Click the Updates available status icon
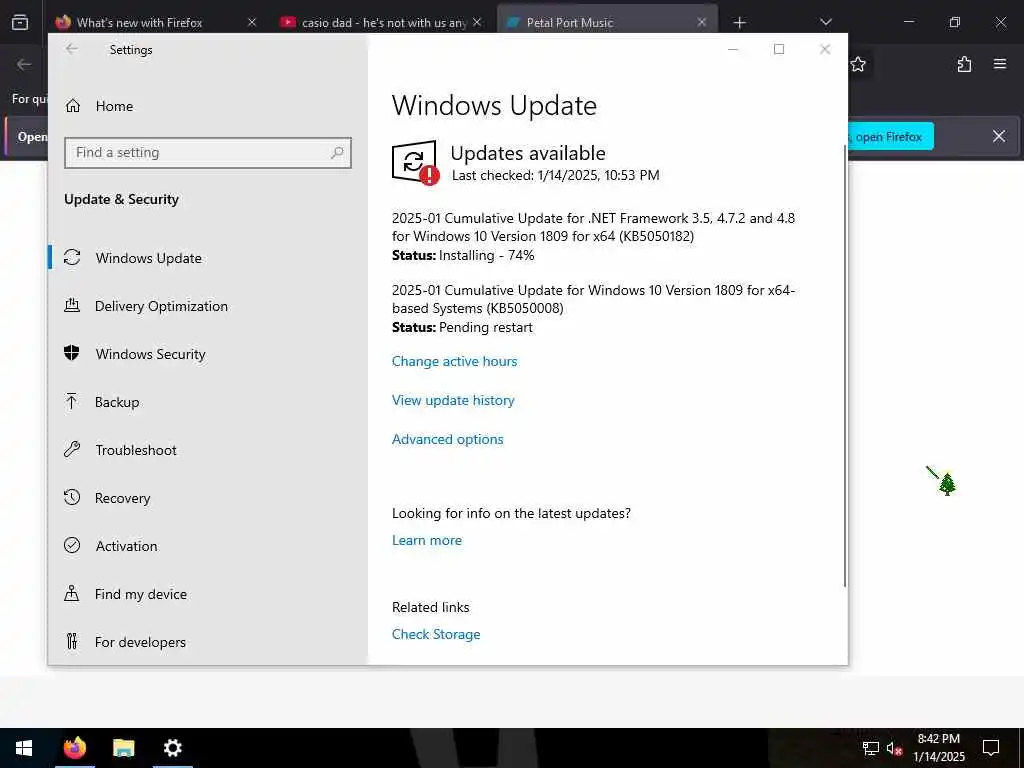Image resolution: width=1024 pixels, height=768 pixels. click(415, 163)
